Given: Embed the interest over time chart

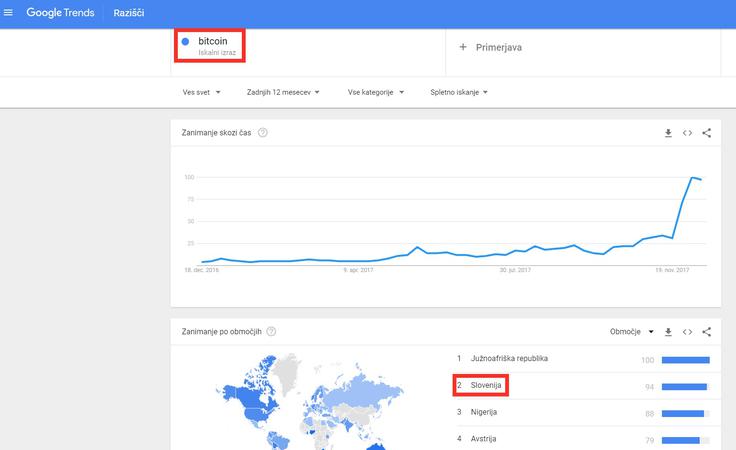Looking at the screenshot, I should point(687,133).
